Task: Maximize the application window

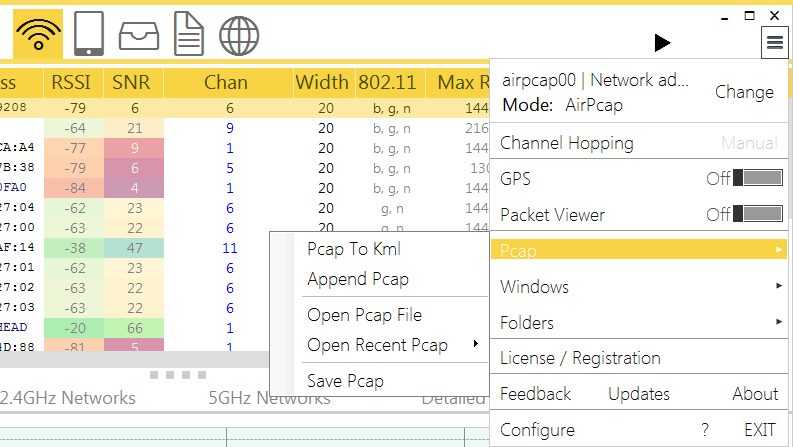Action: [750, 16]
